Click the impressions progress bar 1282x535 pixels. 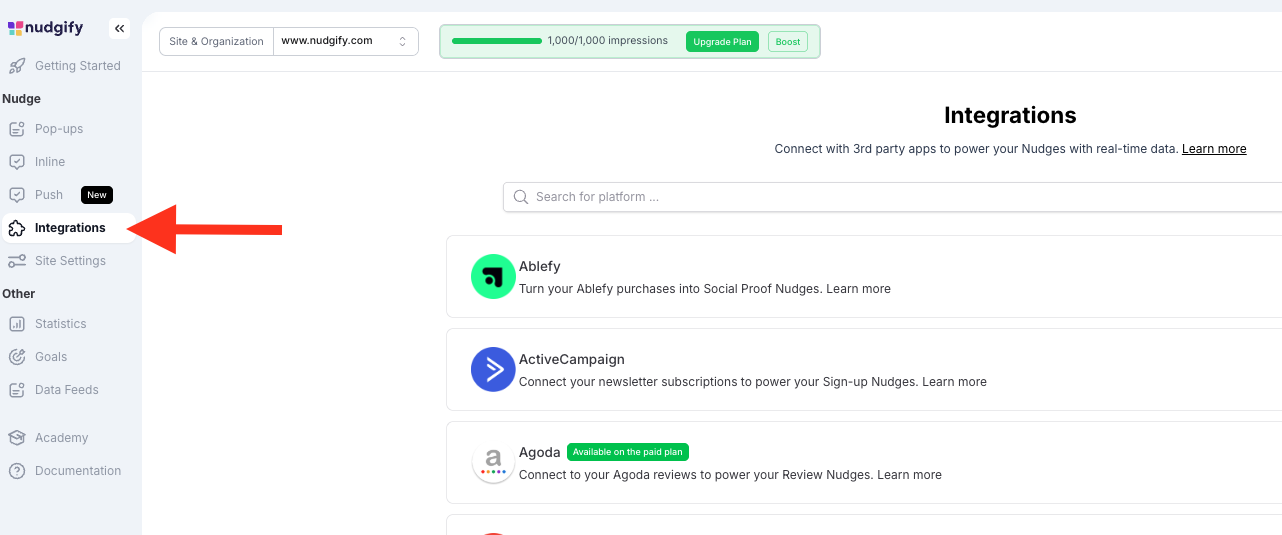[x=497, y=41]
